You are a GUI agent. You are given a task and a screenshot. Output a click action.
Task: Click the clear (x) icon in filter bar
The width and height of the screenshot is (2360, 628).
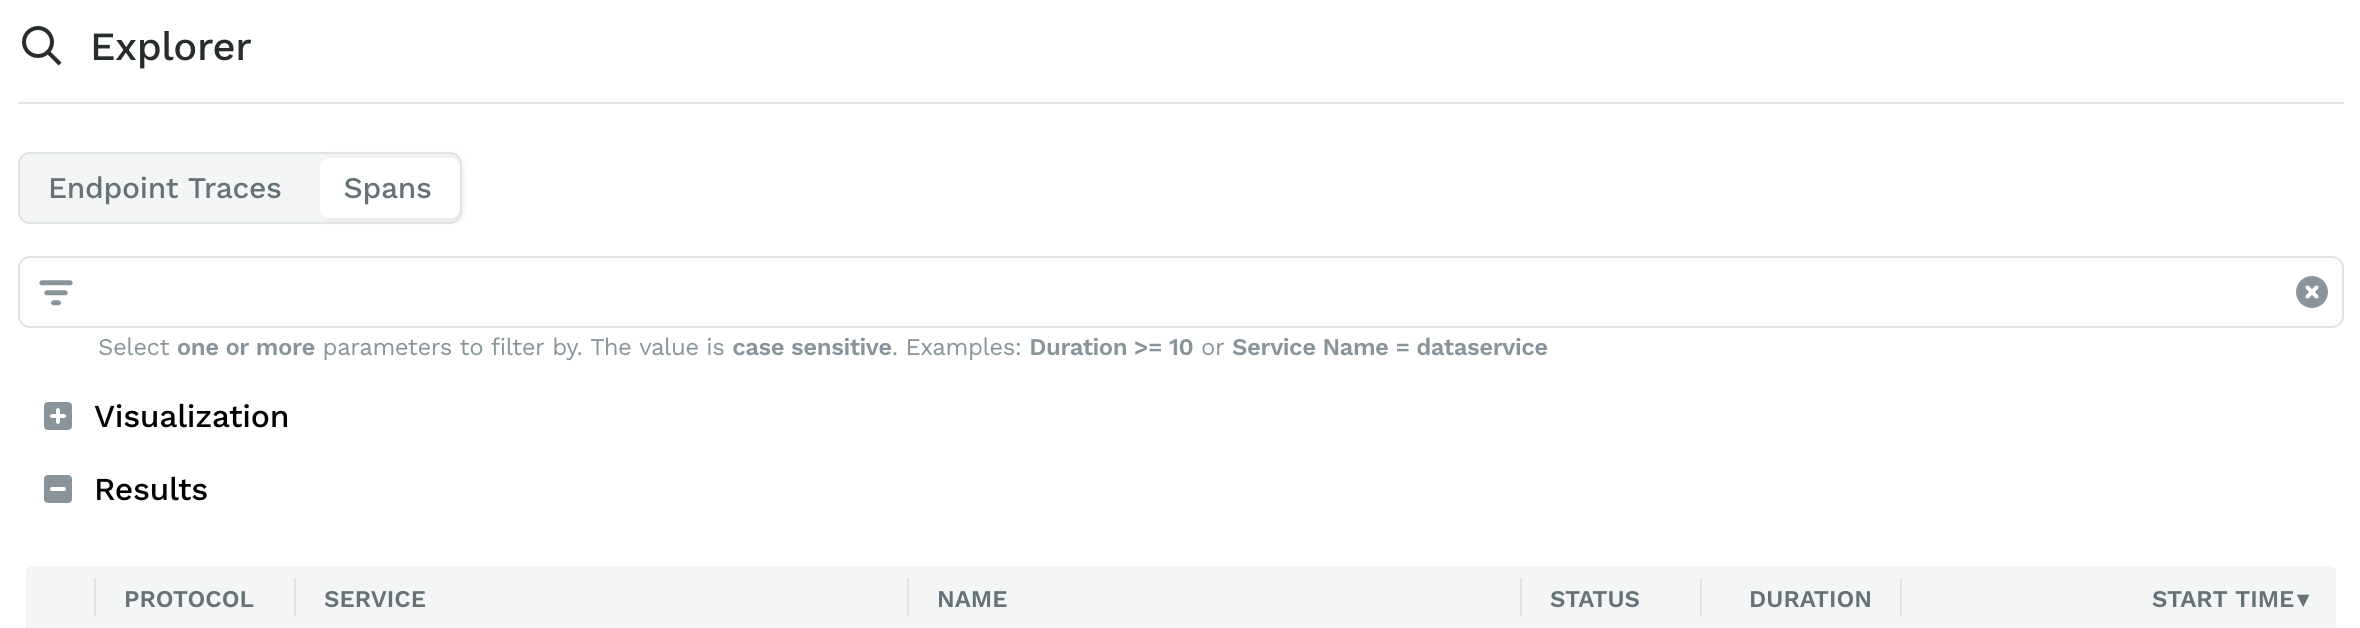(x=2311, y=292)
